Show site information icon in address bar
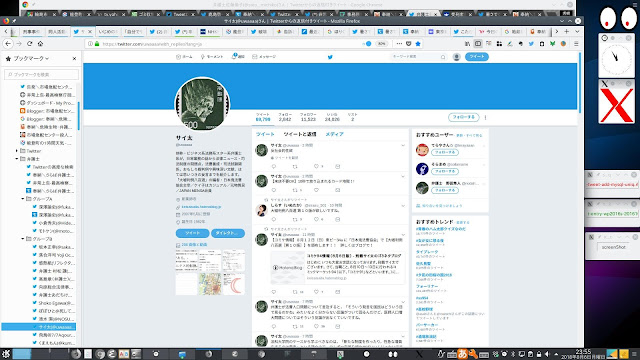640x360 pixels. [90, 44]
